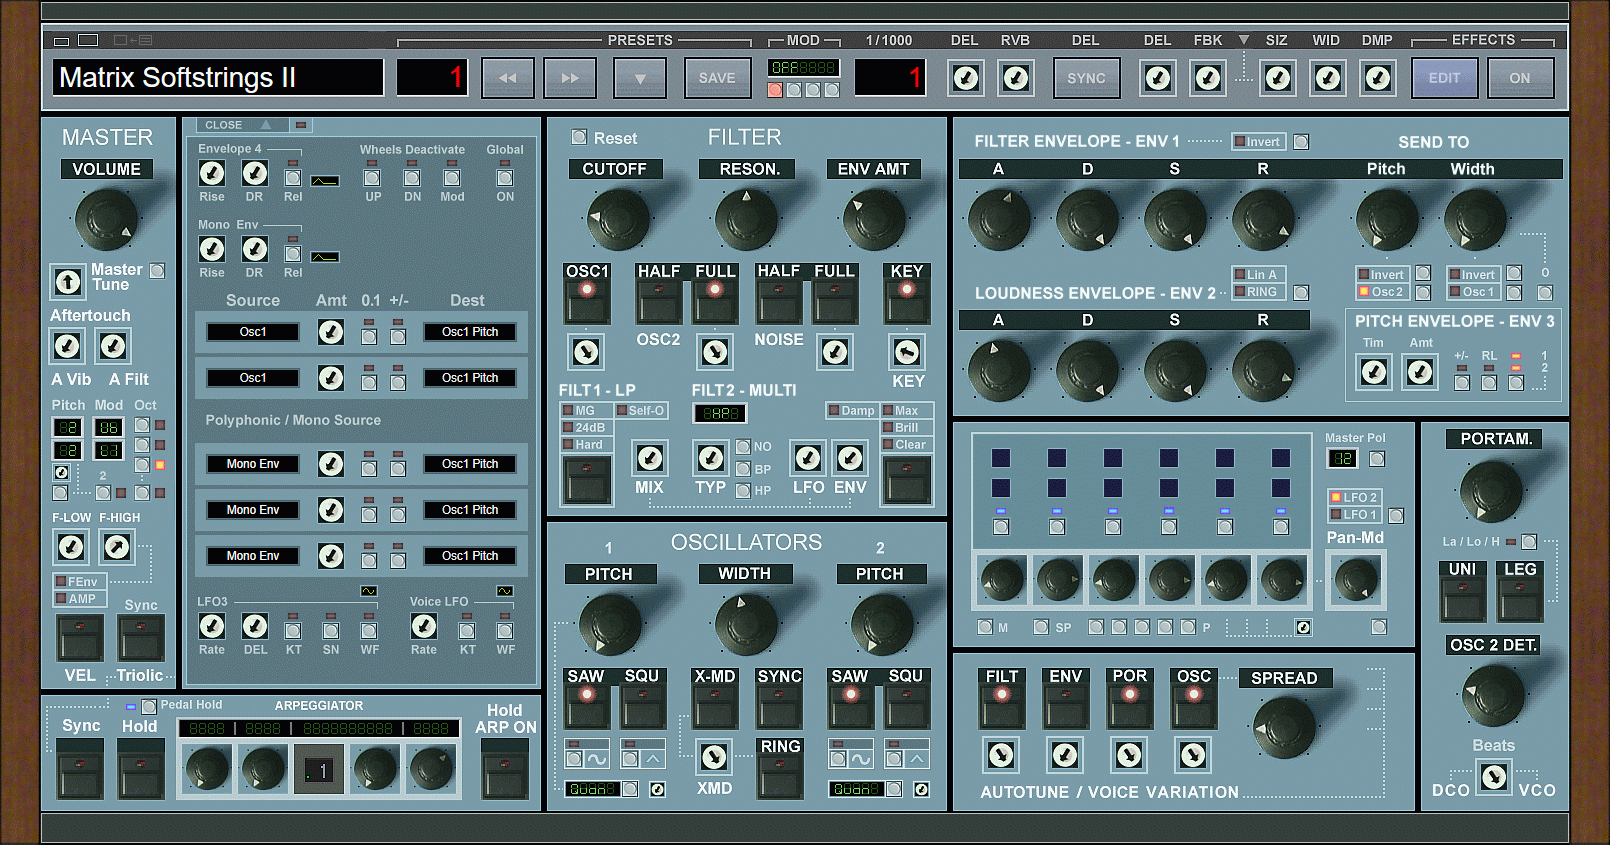Adjust the filter LFO amount knob

click(x=808, y=458)
